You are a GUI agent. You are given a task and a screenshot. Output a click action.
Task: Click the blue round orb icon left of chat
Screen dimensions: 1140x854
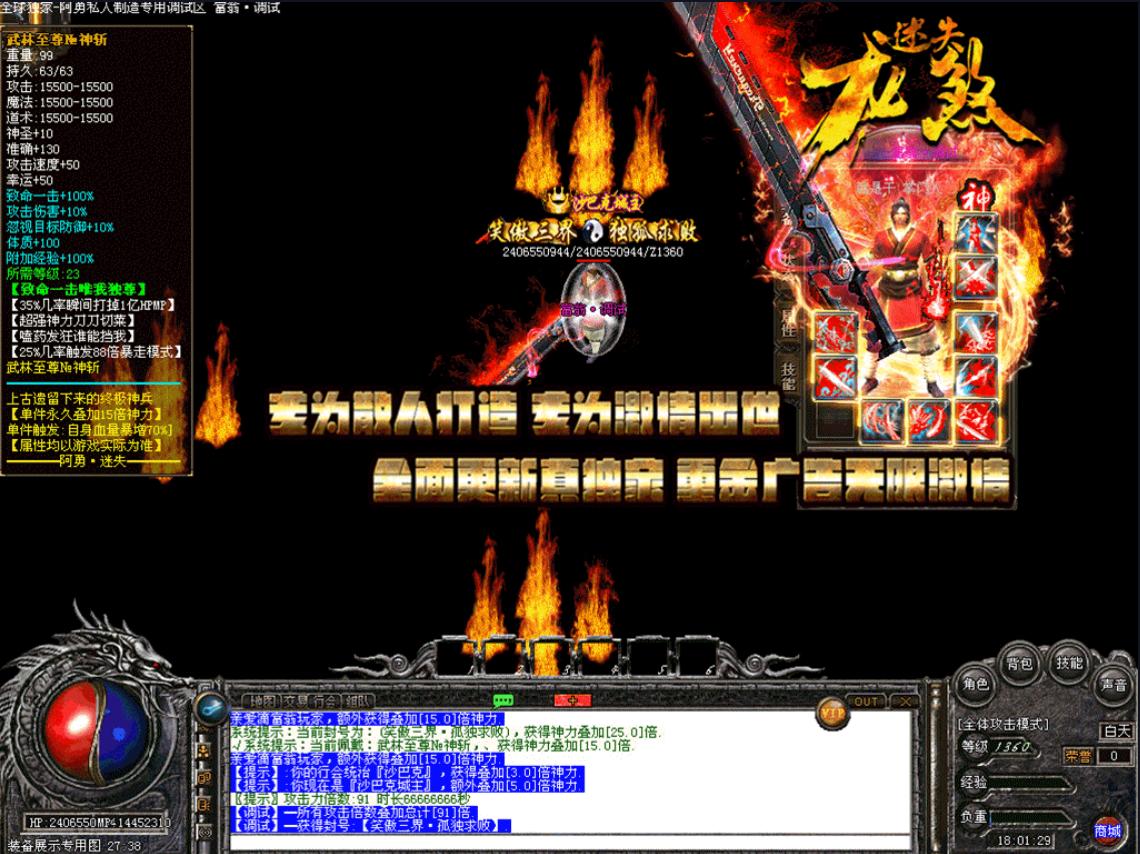coord(211,707)
